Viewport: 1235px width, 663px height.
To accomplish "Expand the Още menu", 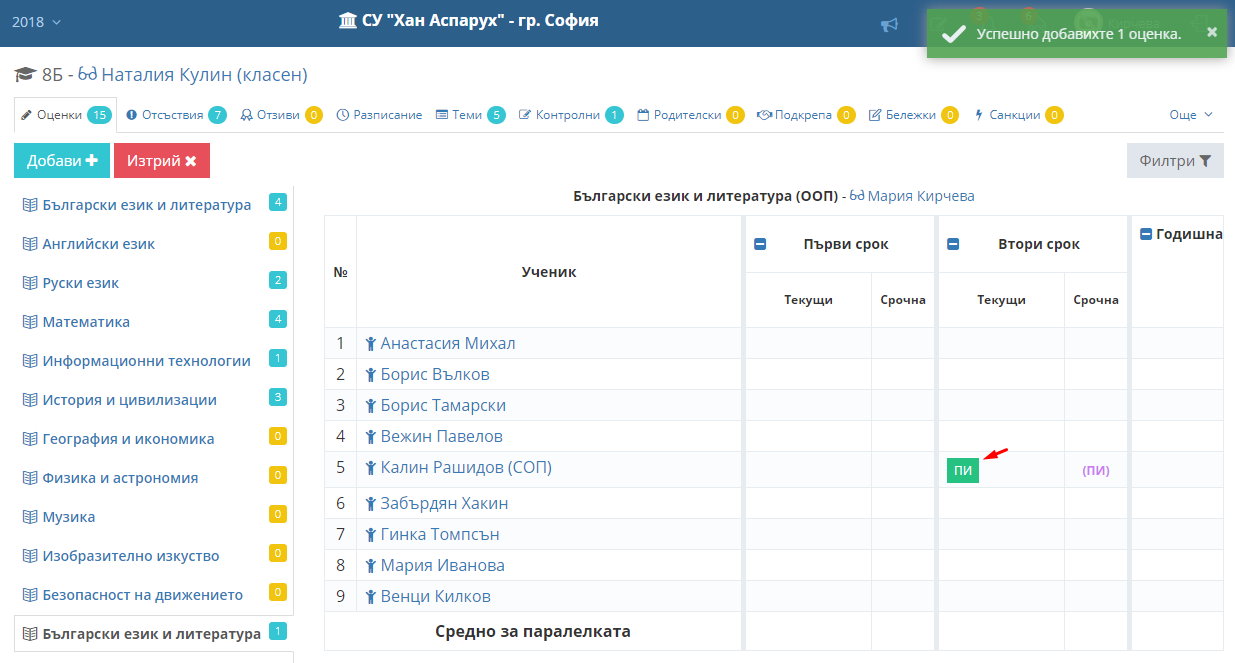I will click(1190, 115).
